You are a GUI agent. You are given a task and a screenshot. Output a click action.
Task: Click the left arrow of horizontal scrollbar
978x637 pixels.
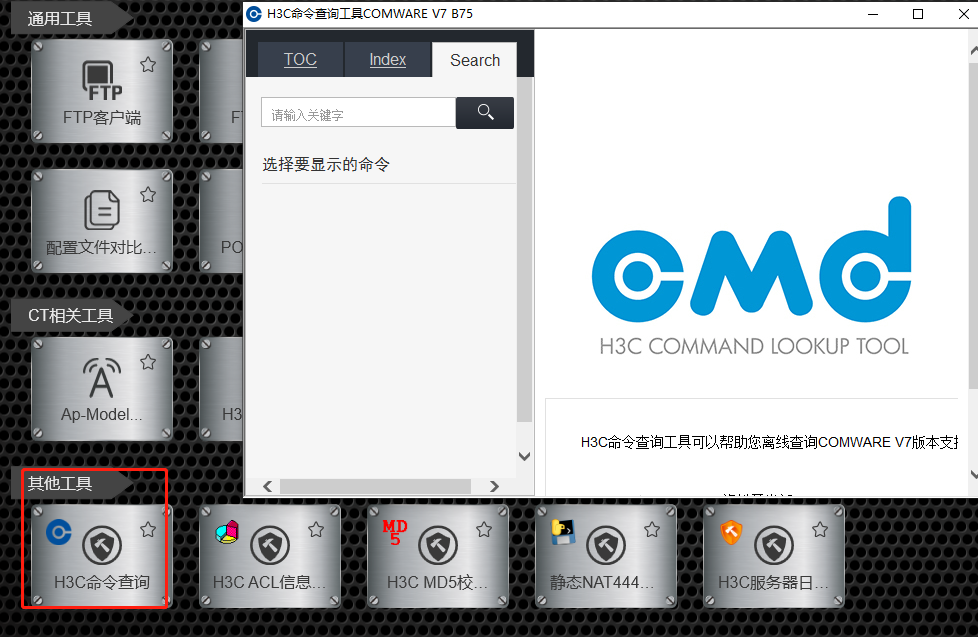click(268, 486)
